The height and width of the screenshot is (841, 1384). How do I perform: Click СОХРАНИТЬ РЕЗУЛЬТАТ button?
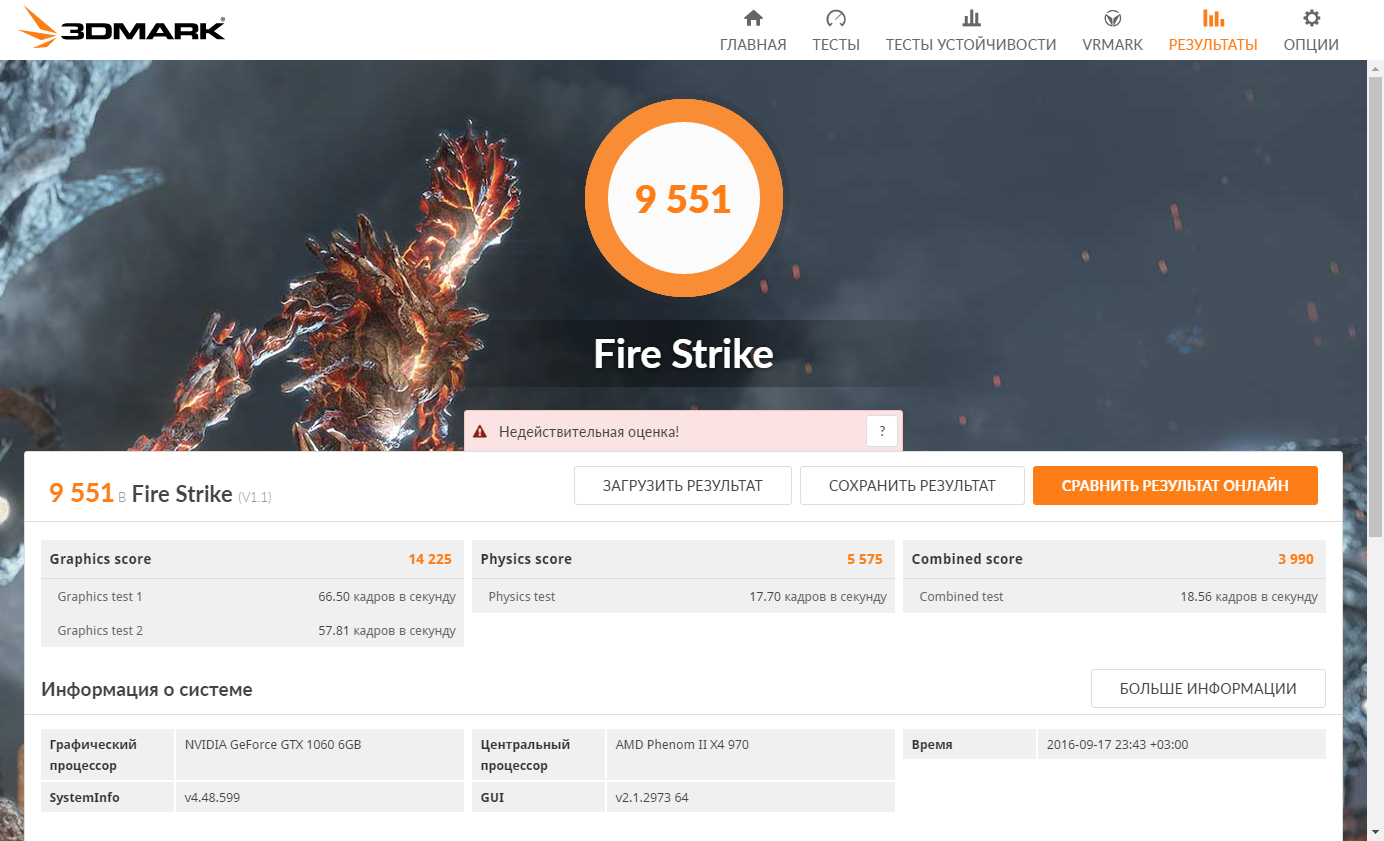[x=912, y=486]
